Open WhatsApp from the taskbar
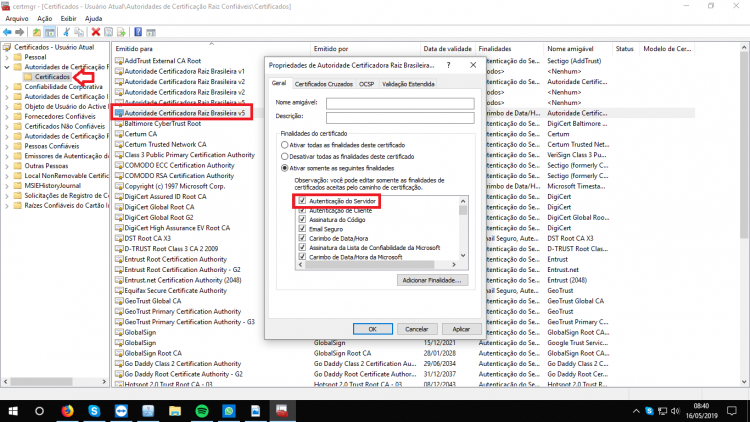Screen dimensions: 750x422 229,411
